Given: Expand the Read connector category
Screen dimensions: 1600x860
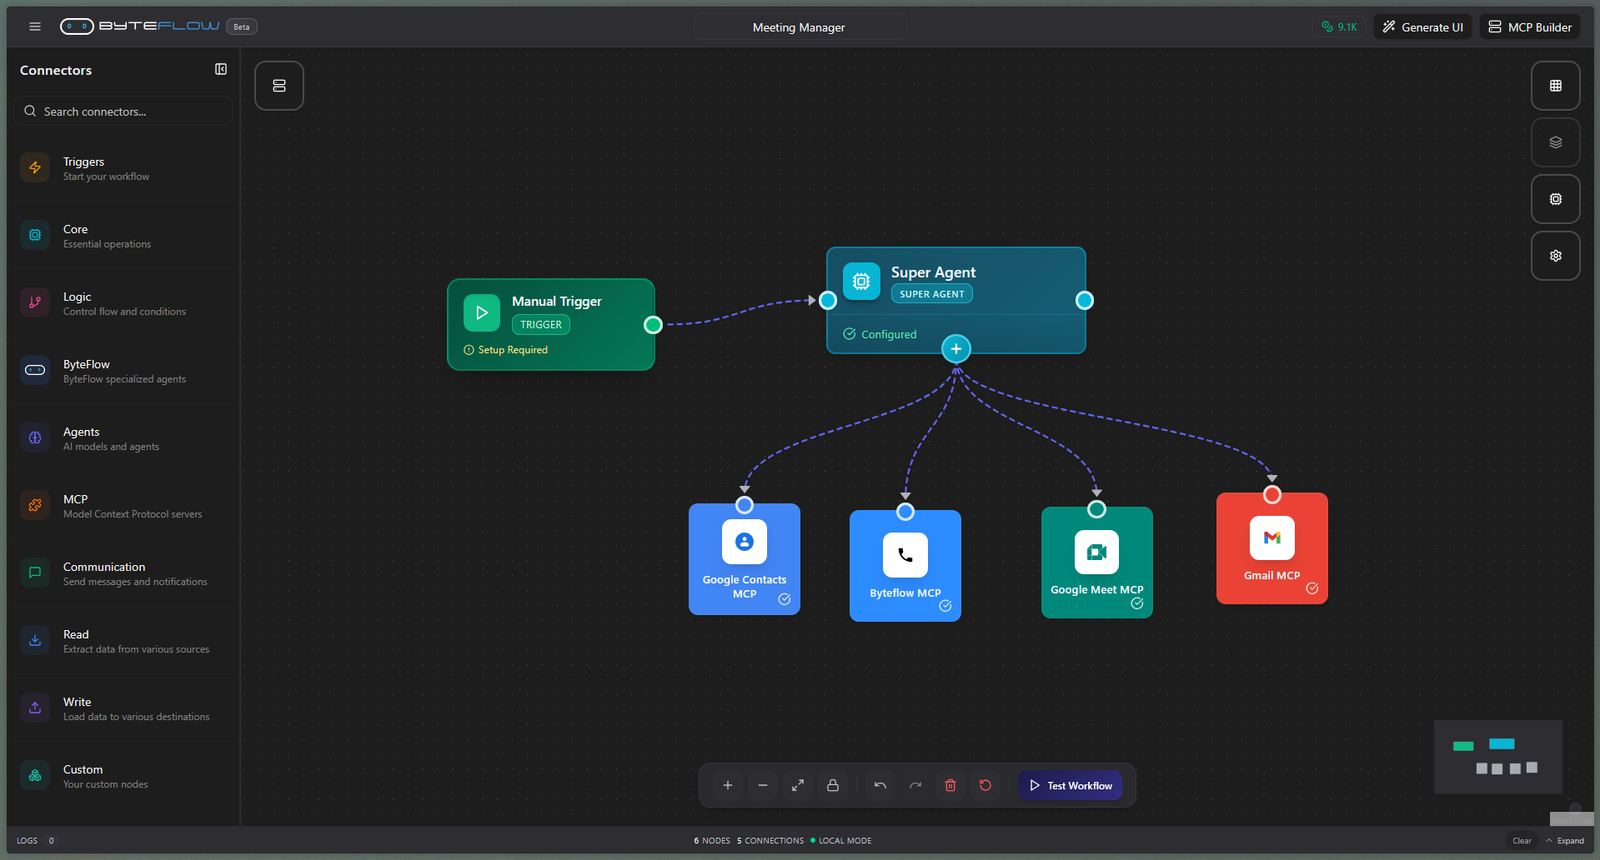Looking at the screenshot, I should [123, 641].
